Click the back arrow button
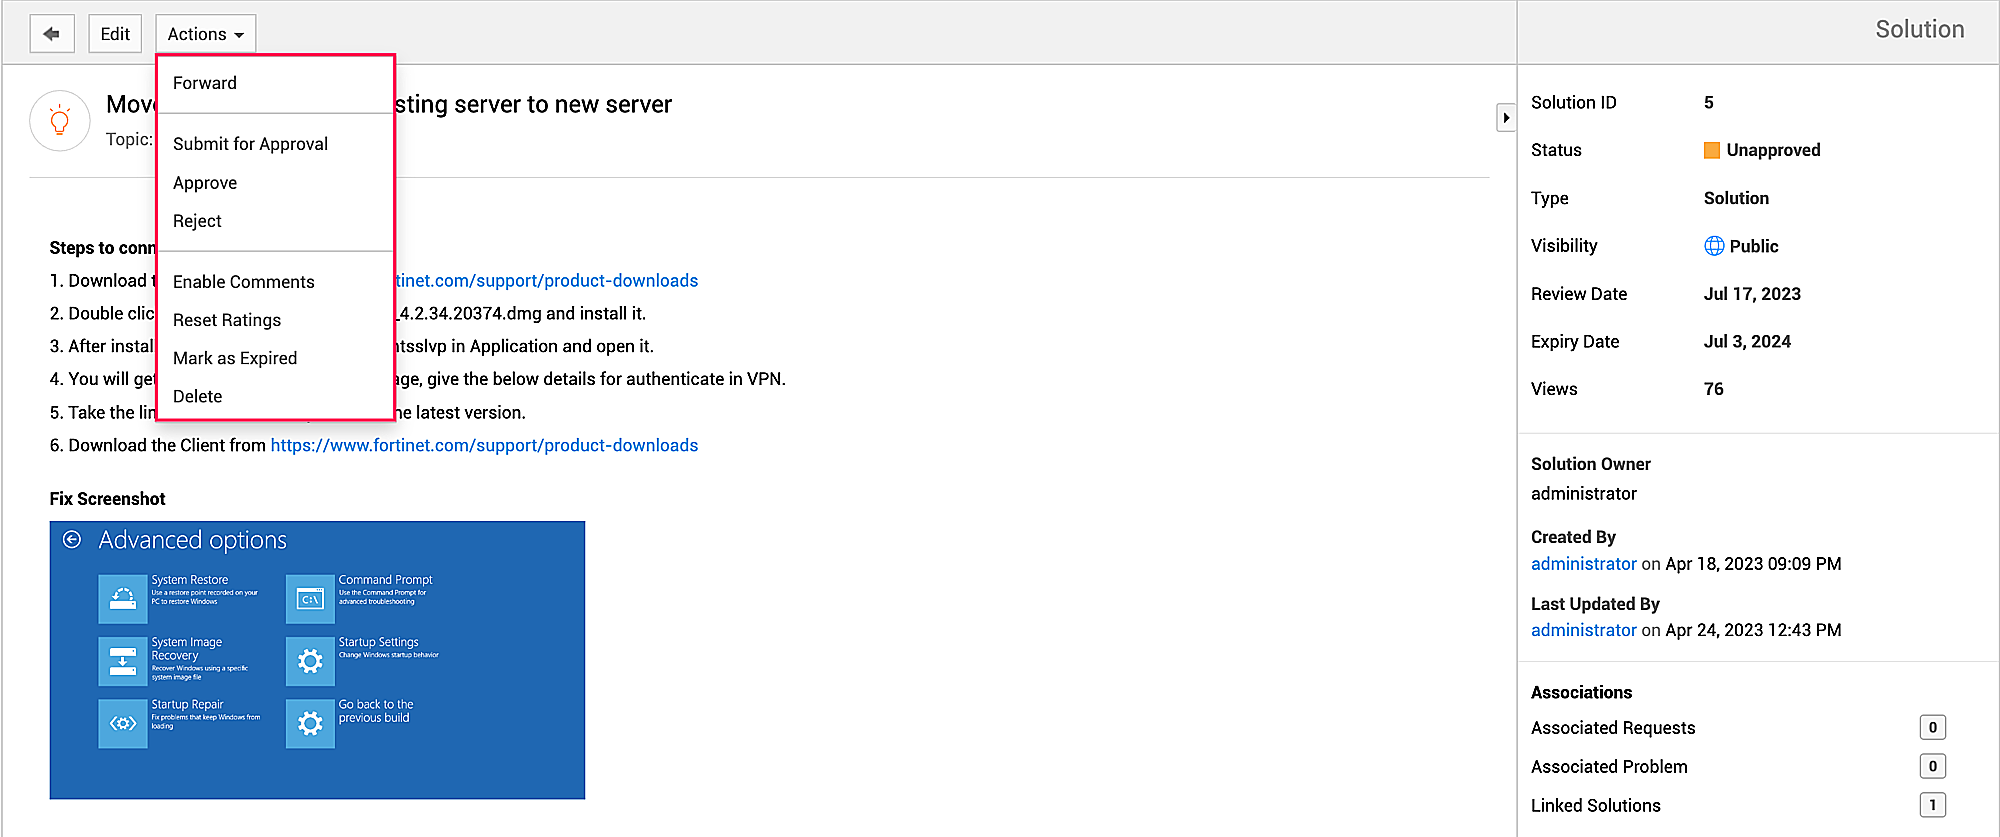The height and width of the screenshot is (837, 2000). click(52, 34)
